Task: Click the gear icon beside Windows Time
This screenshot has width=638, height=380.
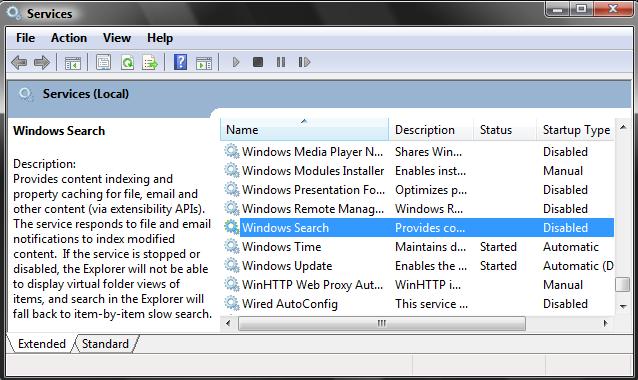Action: click(232, 247)
